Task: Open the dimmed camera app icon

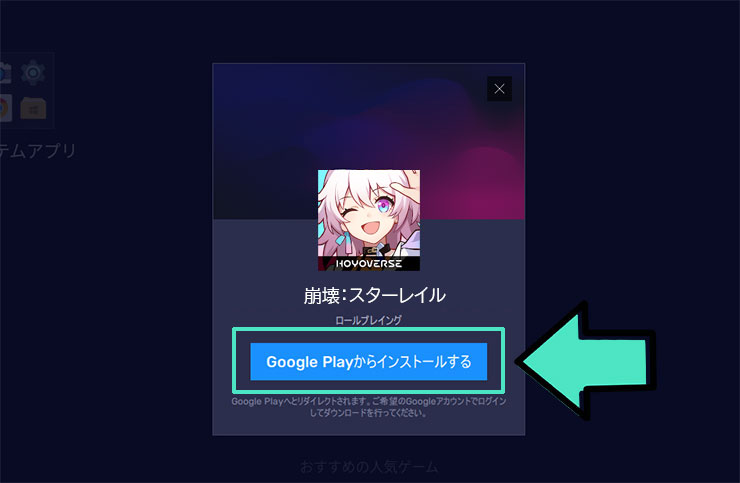Action: coord(5,73)
